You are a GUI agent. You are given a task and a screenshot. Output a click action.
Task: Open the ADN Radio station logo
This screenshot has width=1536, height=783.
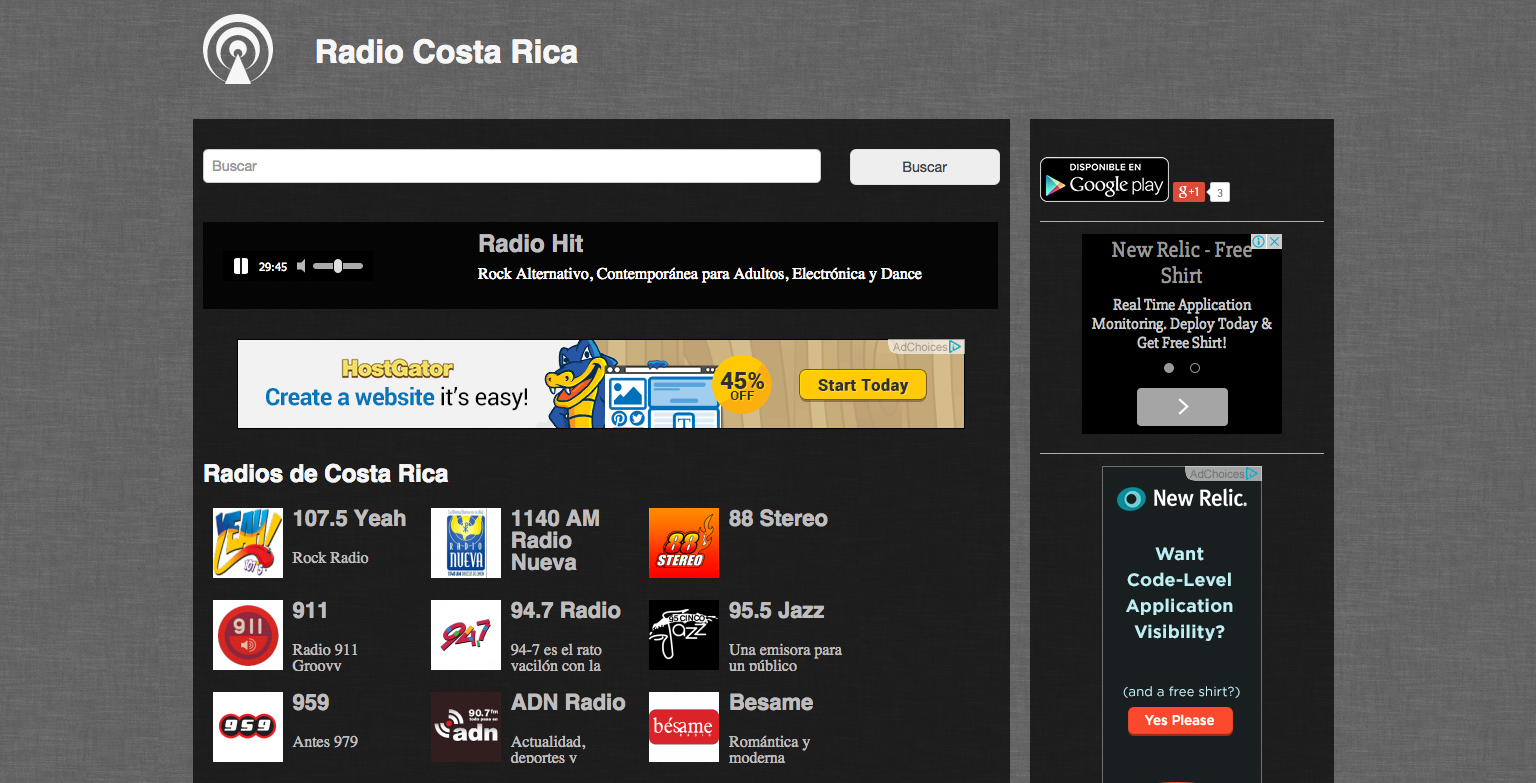[466, 727]
